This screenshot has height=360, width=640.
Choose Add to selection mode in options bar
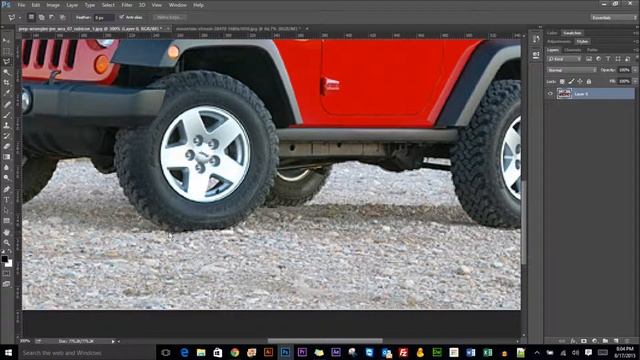click(42, 17)
